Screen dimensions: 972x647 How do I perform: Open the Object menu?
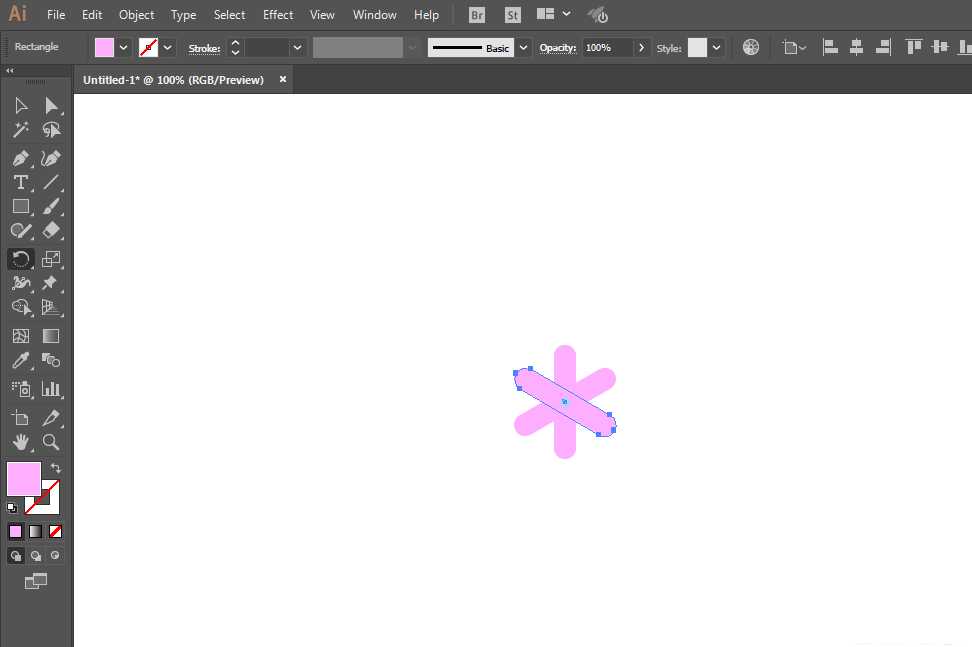tap(136, 14)
